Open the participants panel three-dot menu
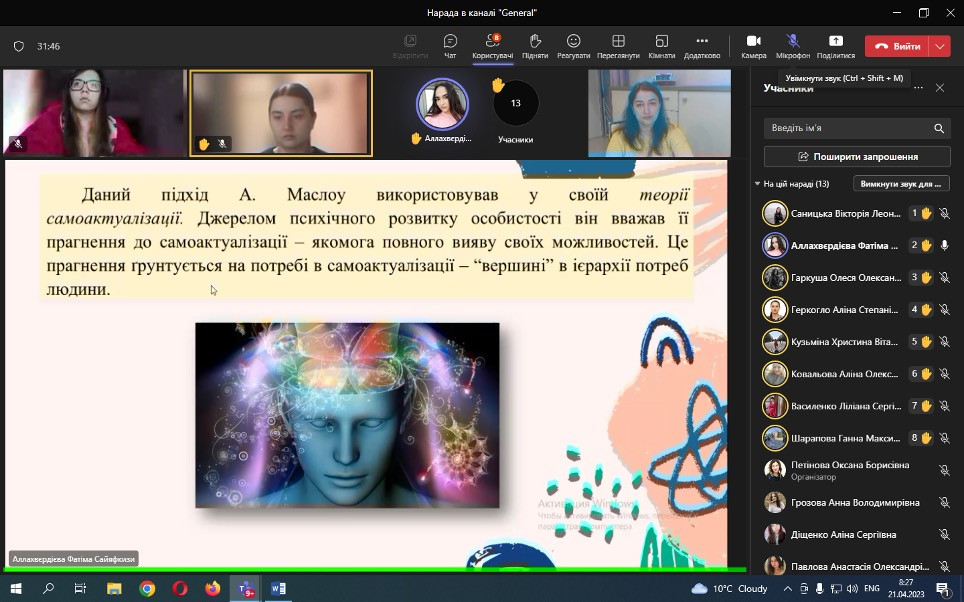964x602 pixels. (918, 88)
